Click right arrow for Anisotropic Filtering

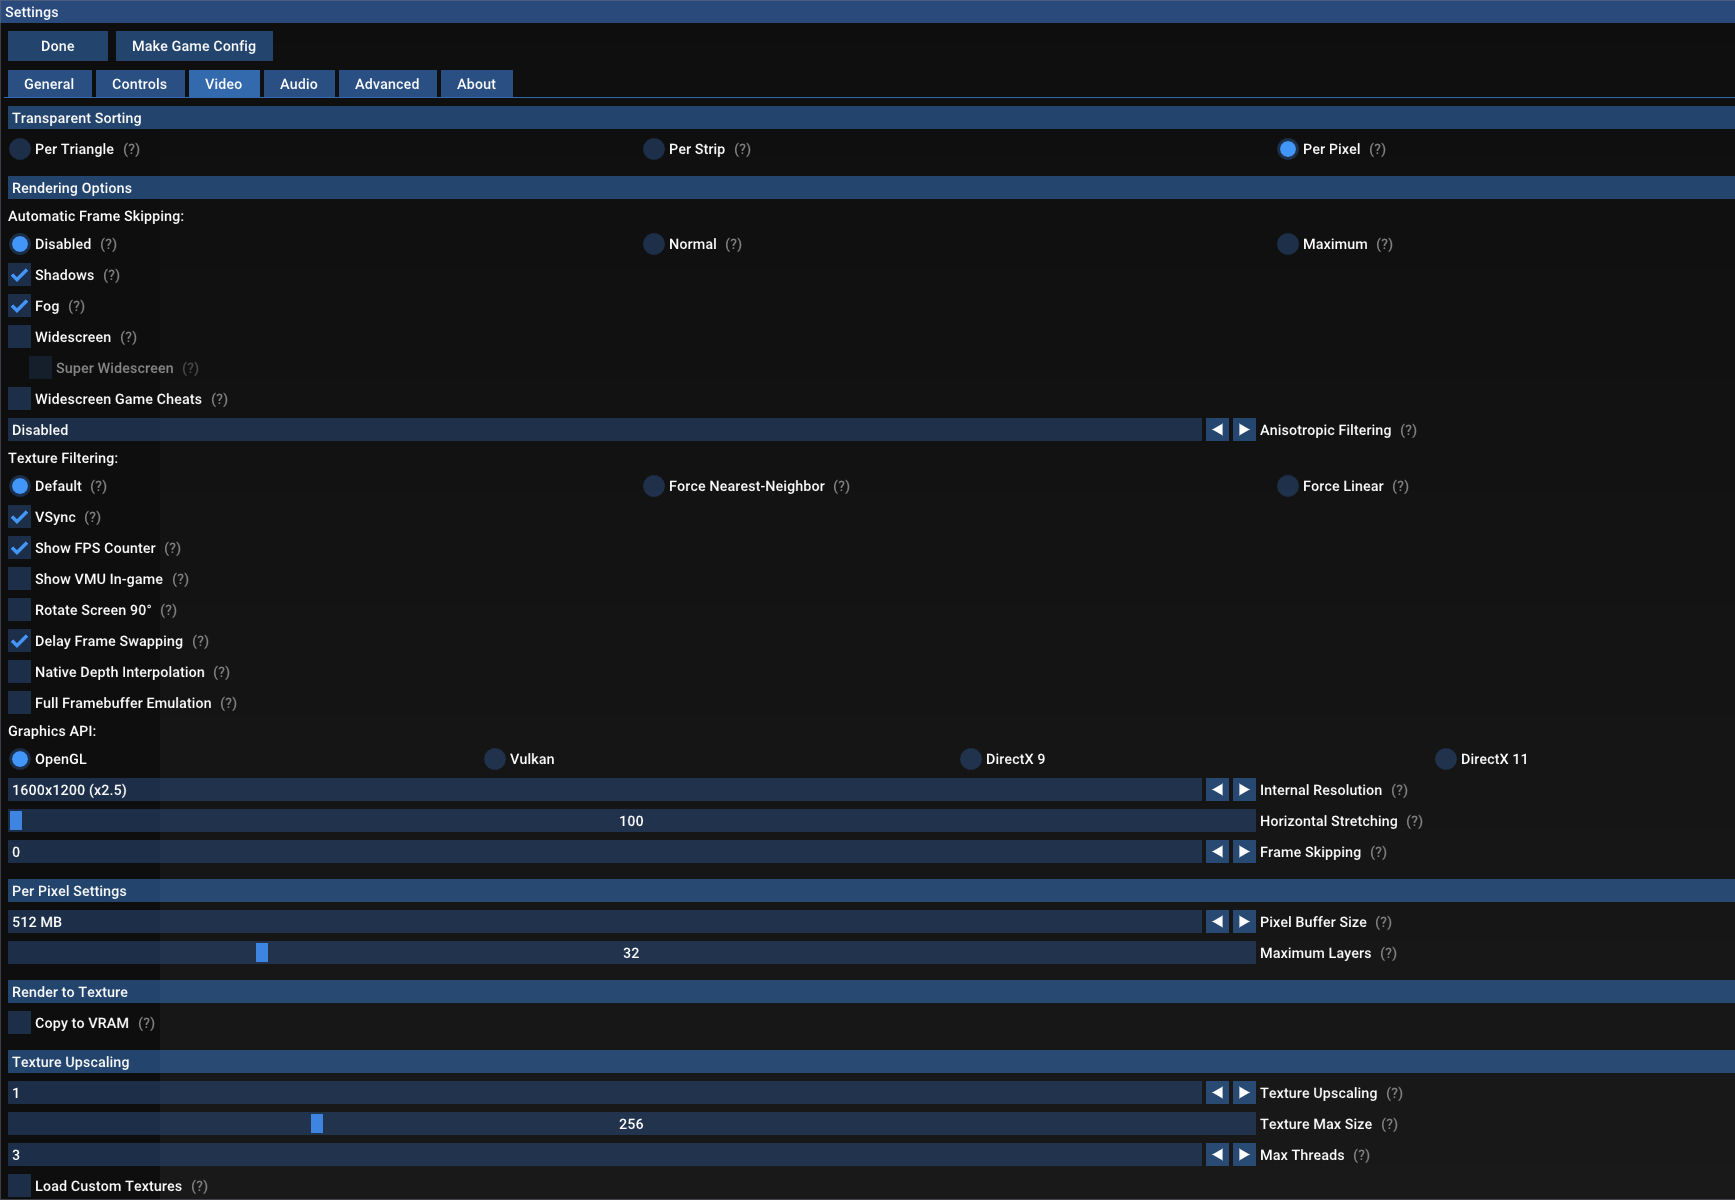(1244, 430)
